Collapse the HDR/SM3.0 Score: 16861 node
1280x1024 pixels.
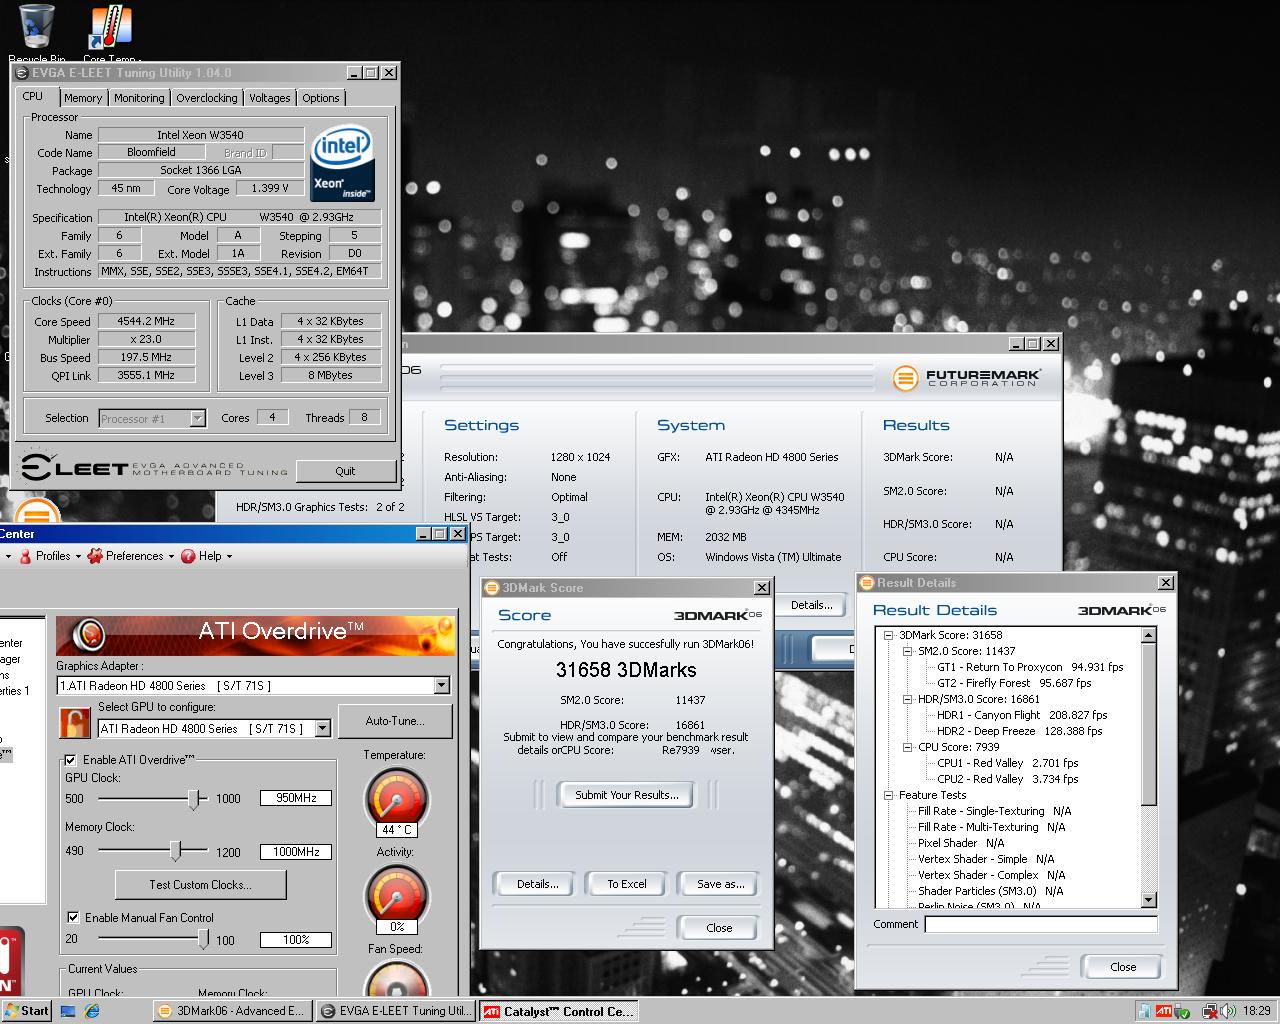tap(907, 699)
